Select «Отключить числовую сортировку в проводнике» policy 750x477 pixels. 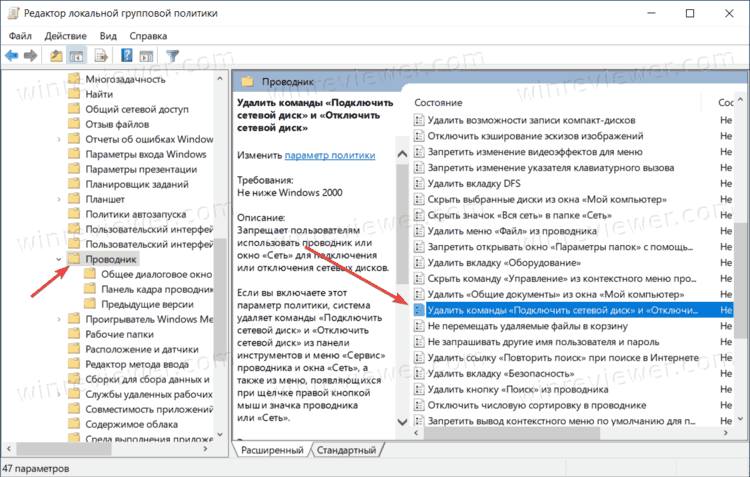(x=537, y=405)
